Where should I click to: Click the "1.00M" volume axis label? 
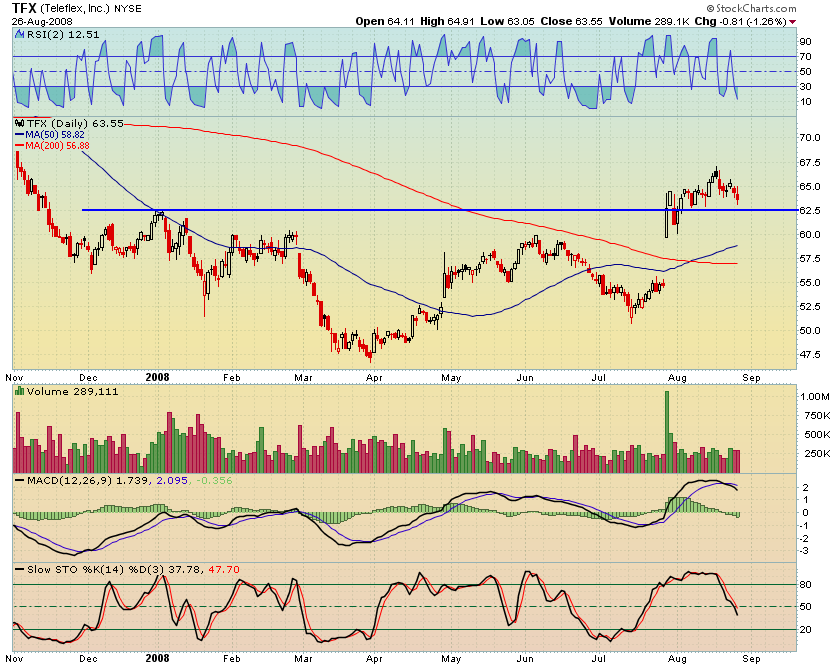[815, 397]
